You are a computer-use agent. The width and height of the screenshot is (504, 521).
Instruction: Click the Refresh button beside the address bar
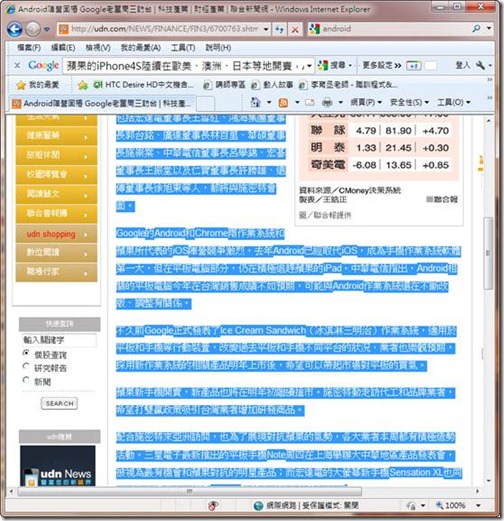click(279, 29)
